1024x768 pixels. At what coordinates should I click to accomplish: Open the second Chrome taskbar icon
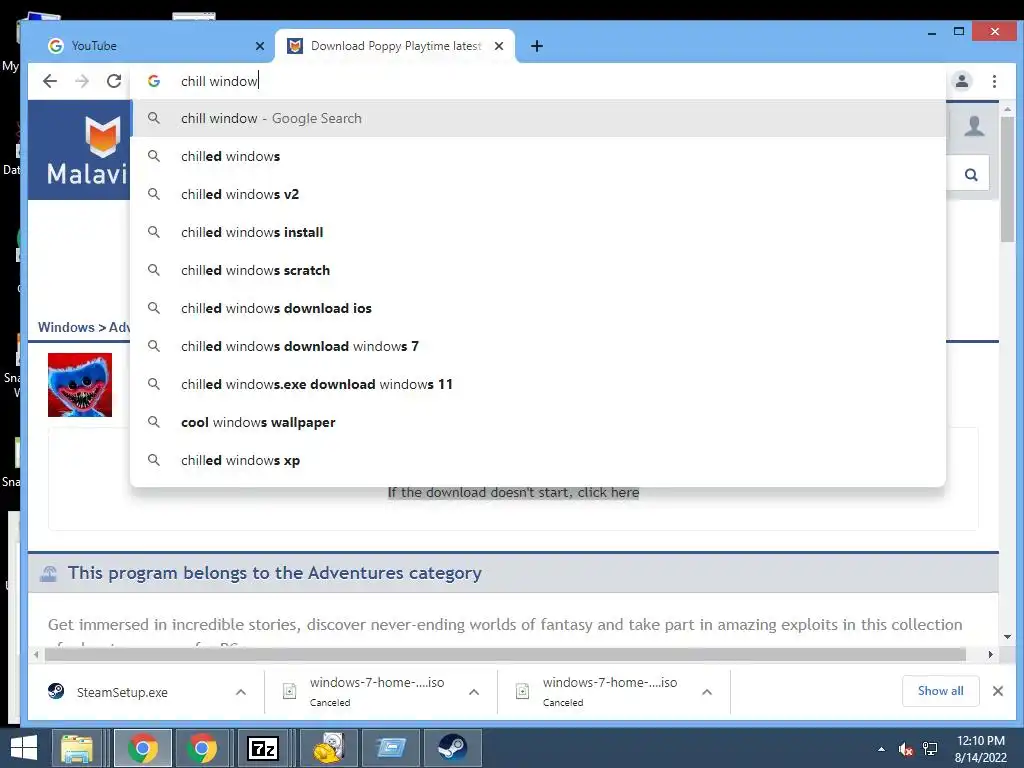point(202,748)
